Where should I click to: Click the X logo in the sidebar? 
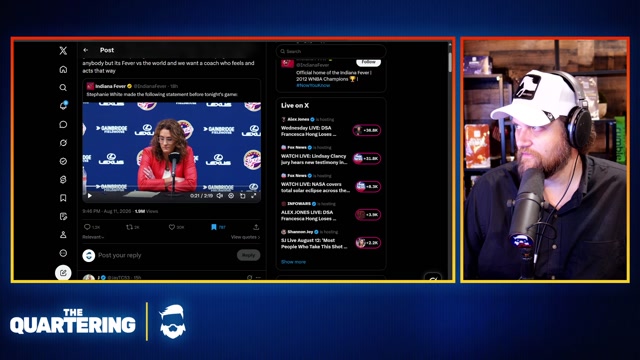tap(63, 50)
